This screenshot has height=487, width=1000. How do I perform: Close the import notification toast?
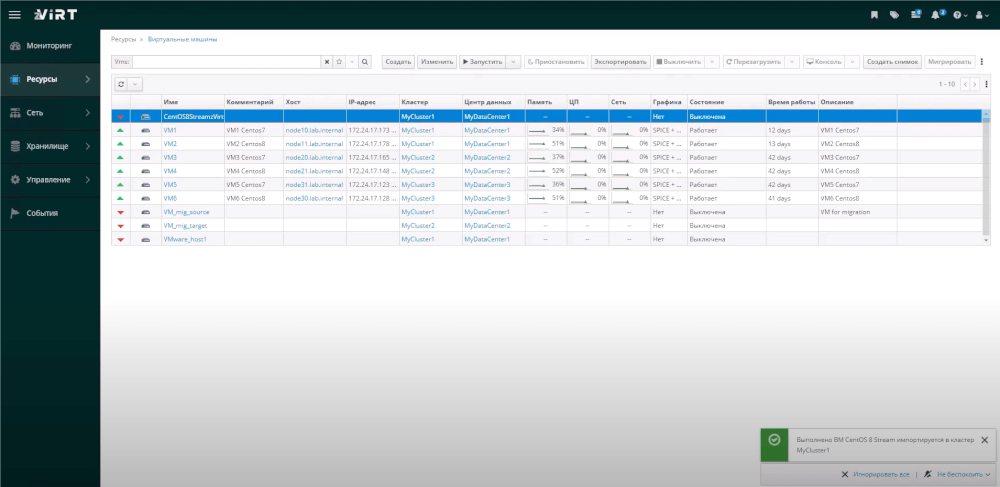click(x=984, y=440)
